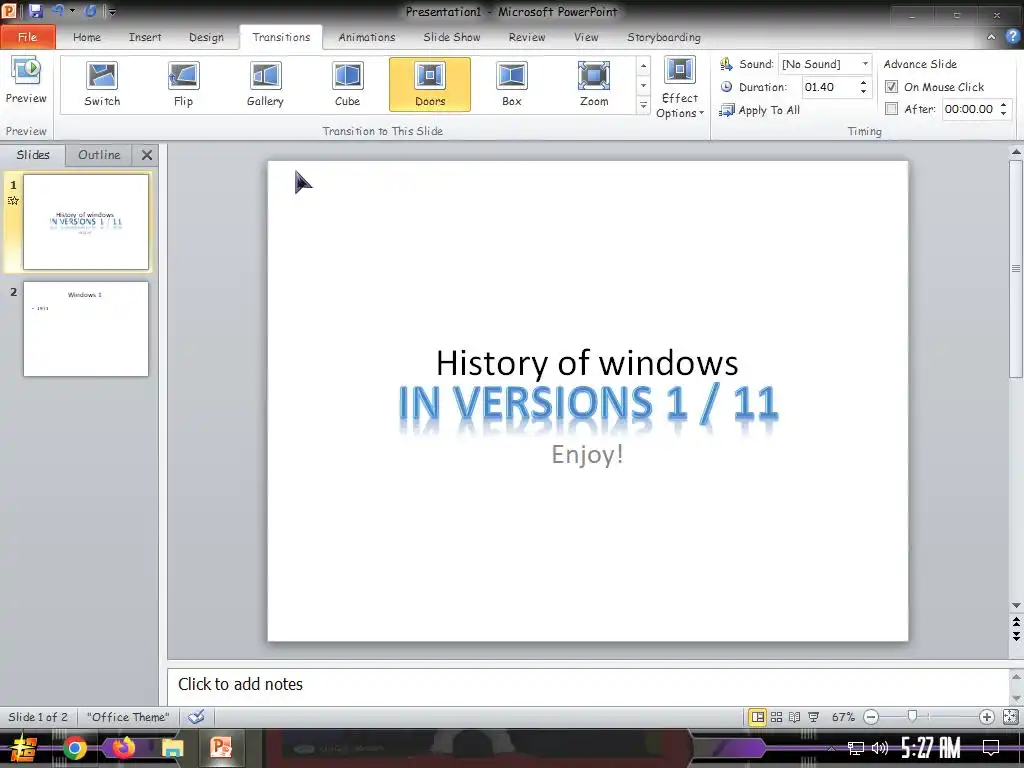Click the Undo icon in quick access toolbar
The width and height of the screenshot is (1024, 768).
[x=57, y=10]
